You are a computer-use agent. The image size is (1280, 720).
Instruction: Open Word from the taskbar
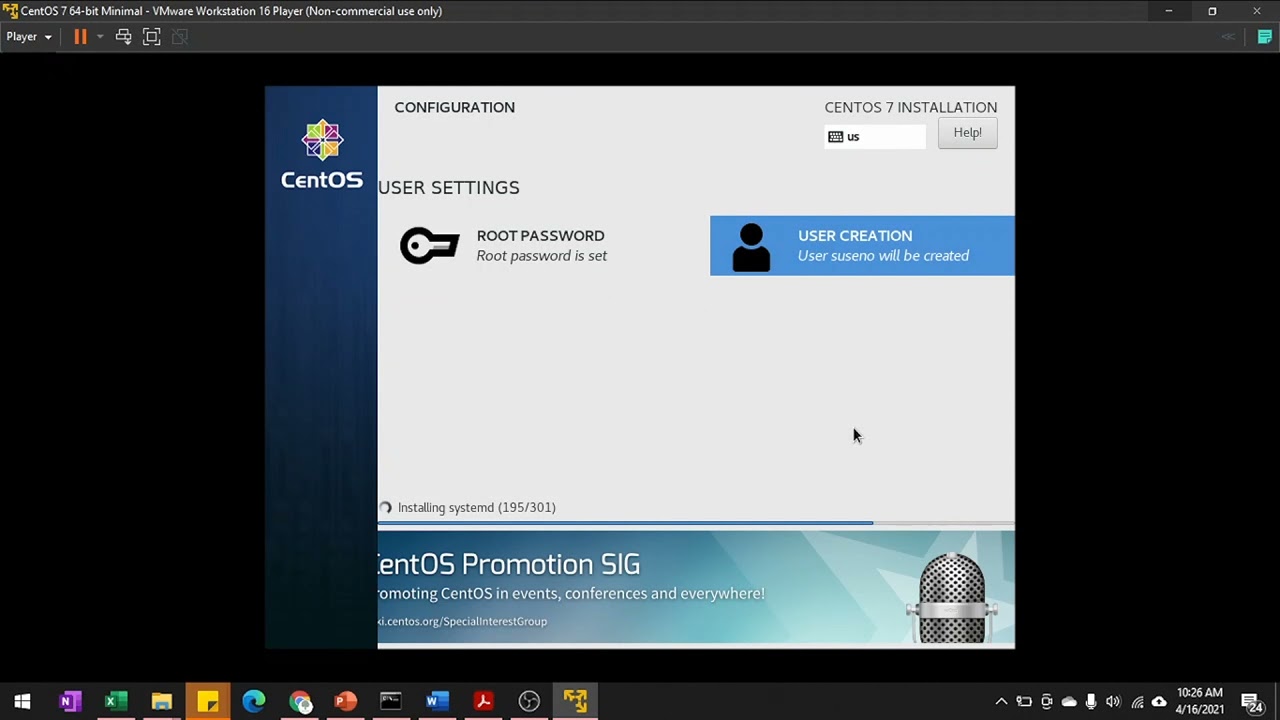point(437,701)
